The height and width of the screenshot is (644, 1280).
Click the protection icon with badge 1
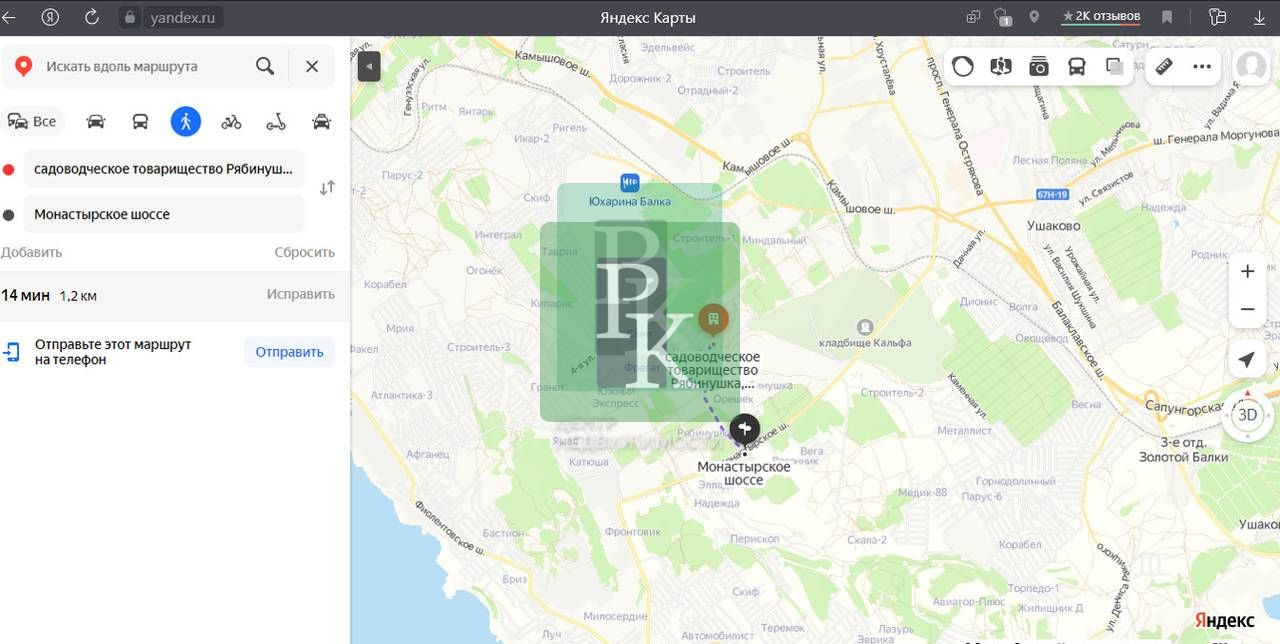click(1003, 17)
